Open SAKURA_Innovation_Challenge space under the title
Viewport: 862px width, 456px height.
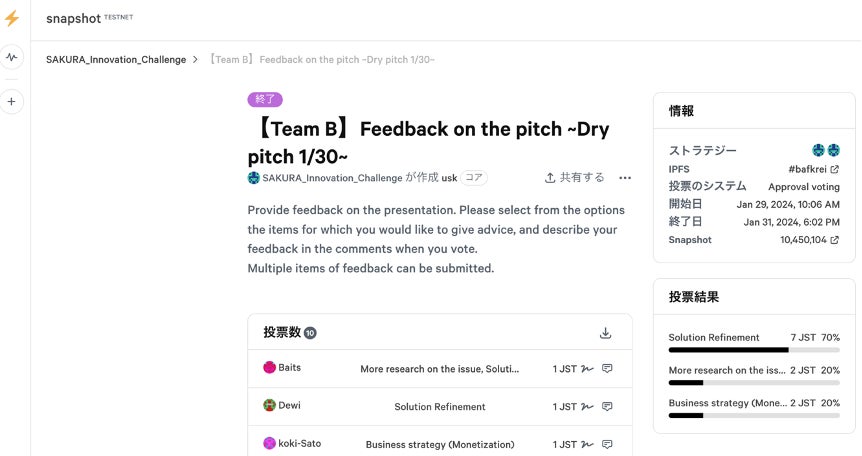332,178
